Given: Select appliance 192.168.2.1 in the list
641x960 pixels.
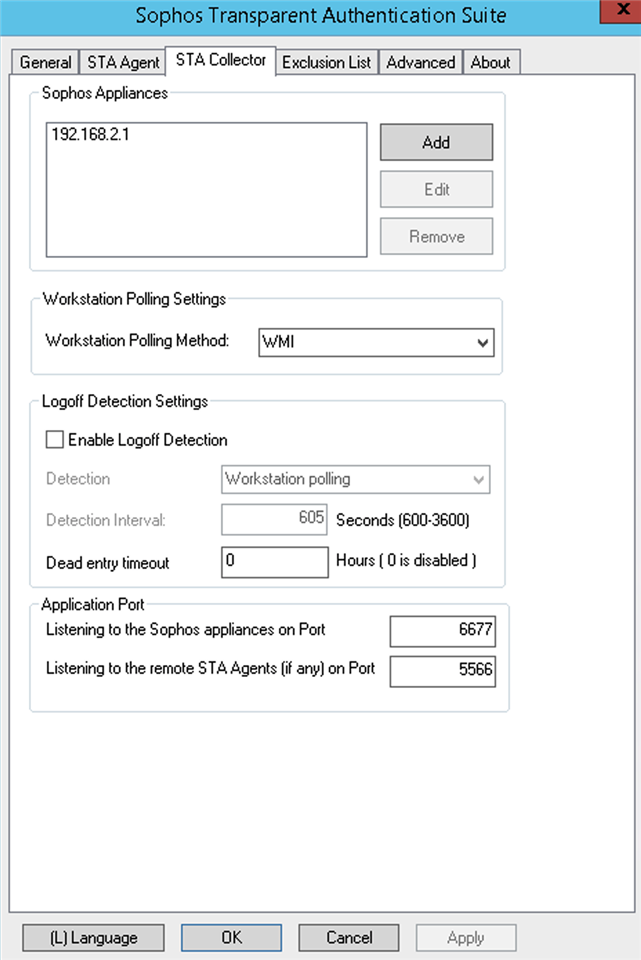Looking at the screenshot, I should click(91, 134).
